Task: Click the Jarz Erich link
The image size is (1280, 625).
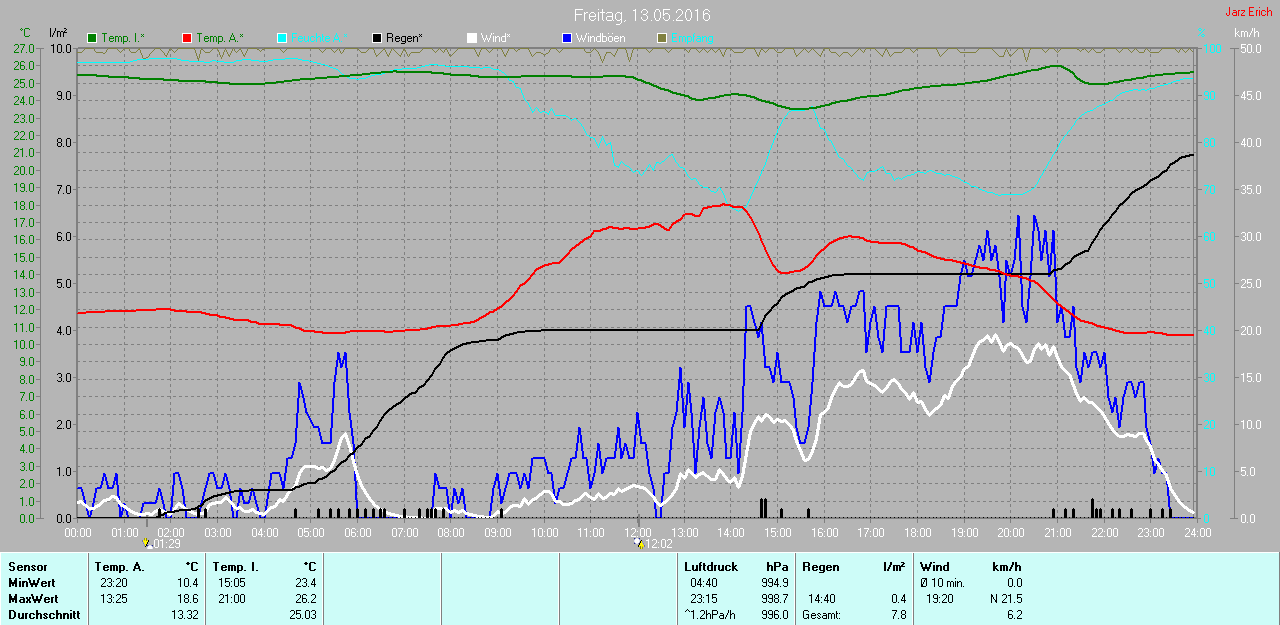Action: pos(1248,12)
